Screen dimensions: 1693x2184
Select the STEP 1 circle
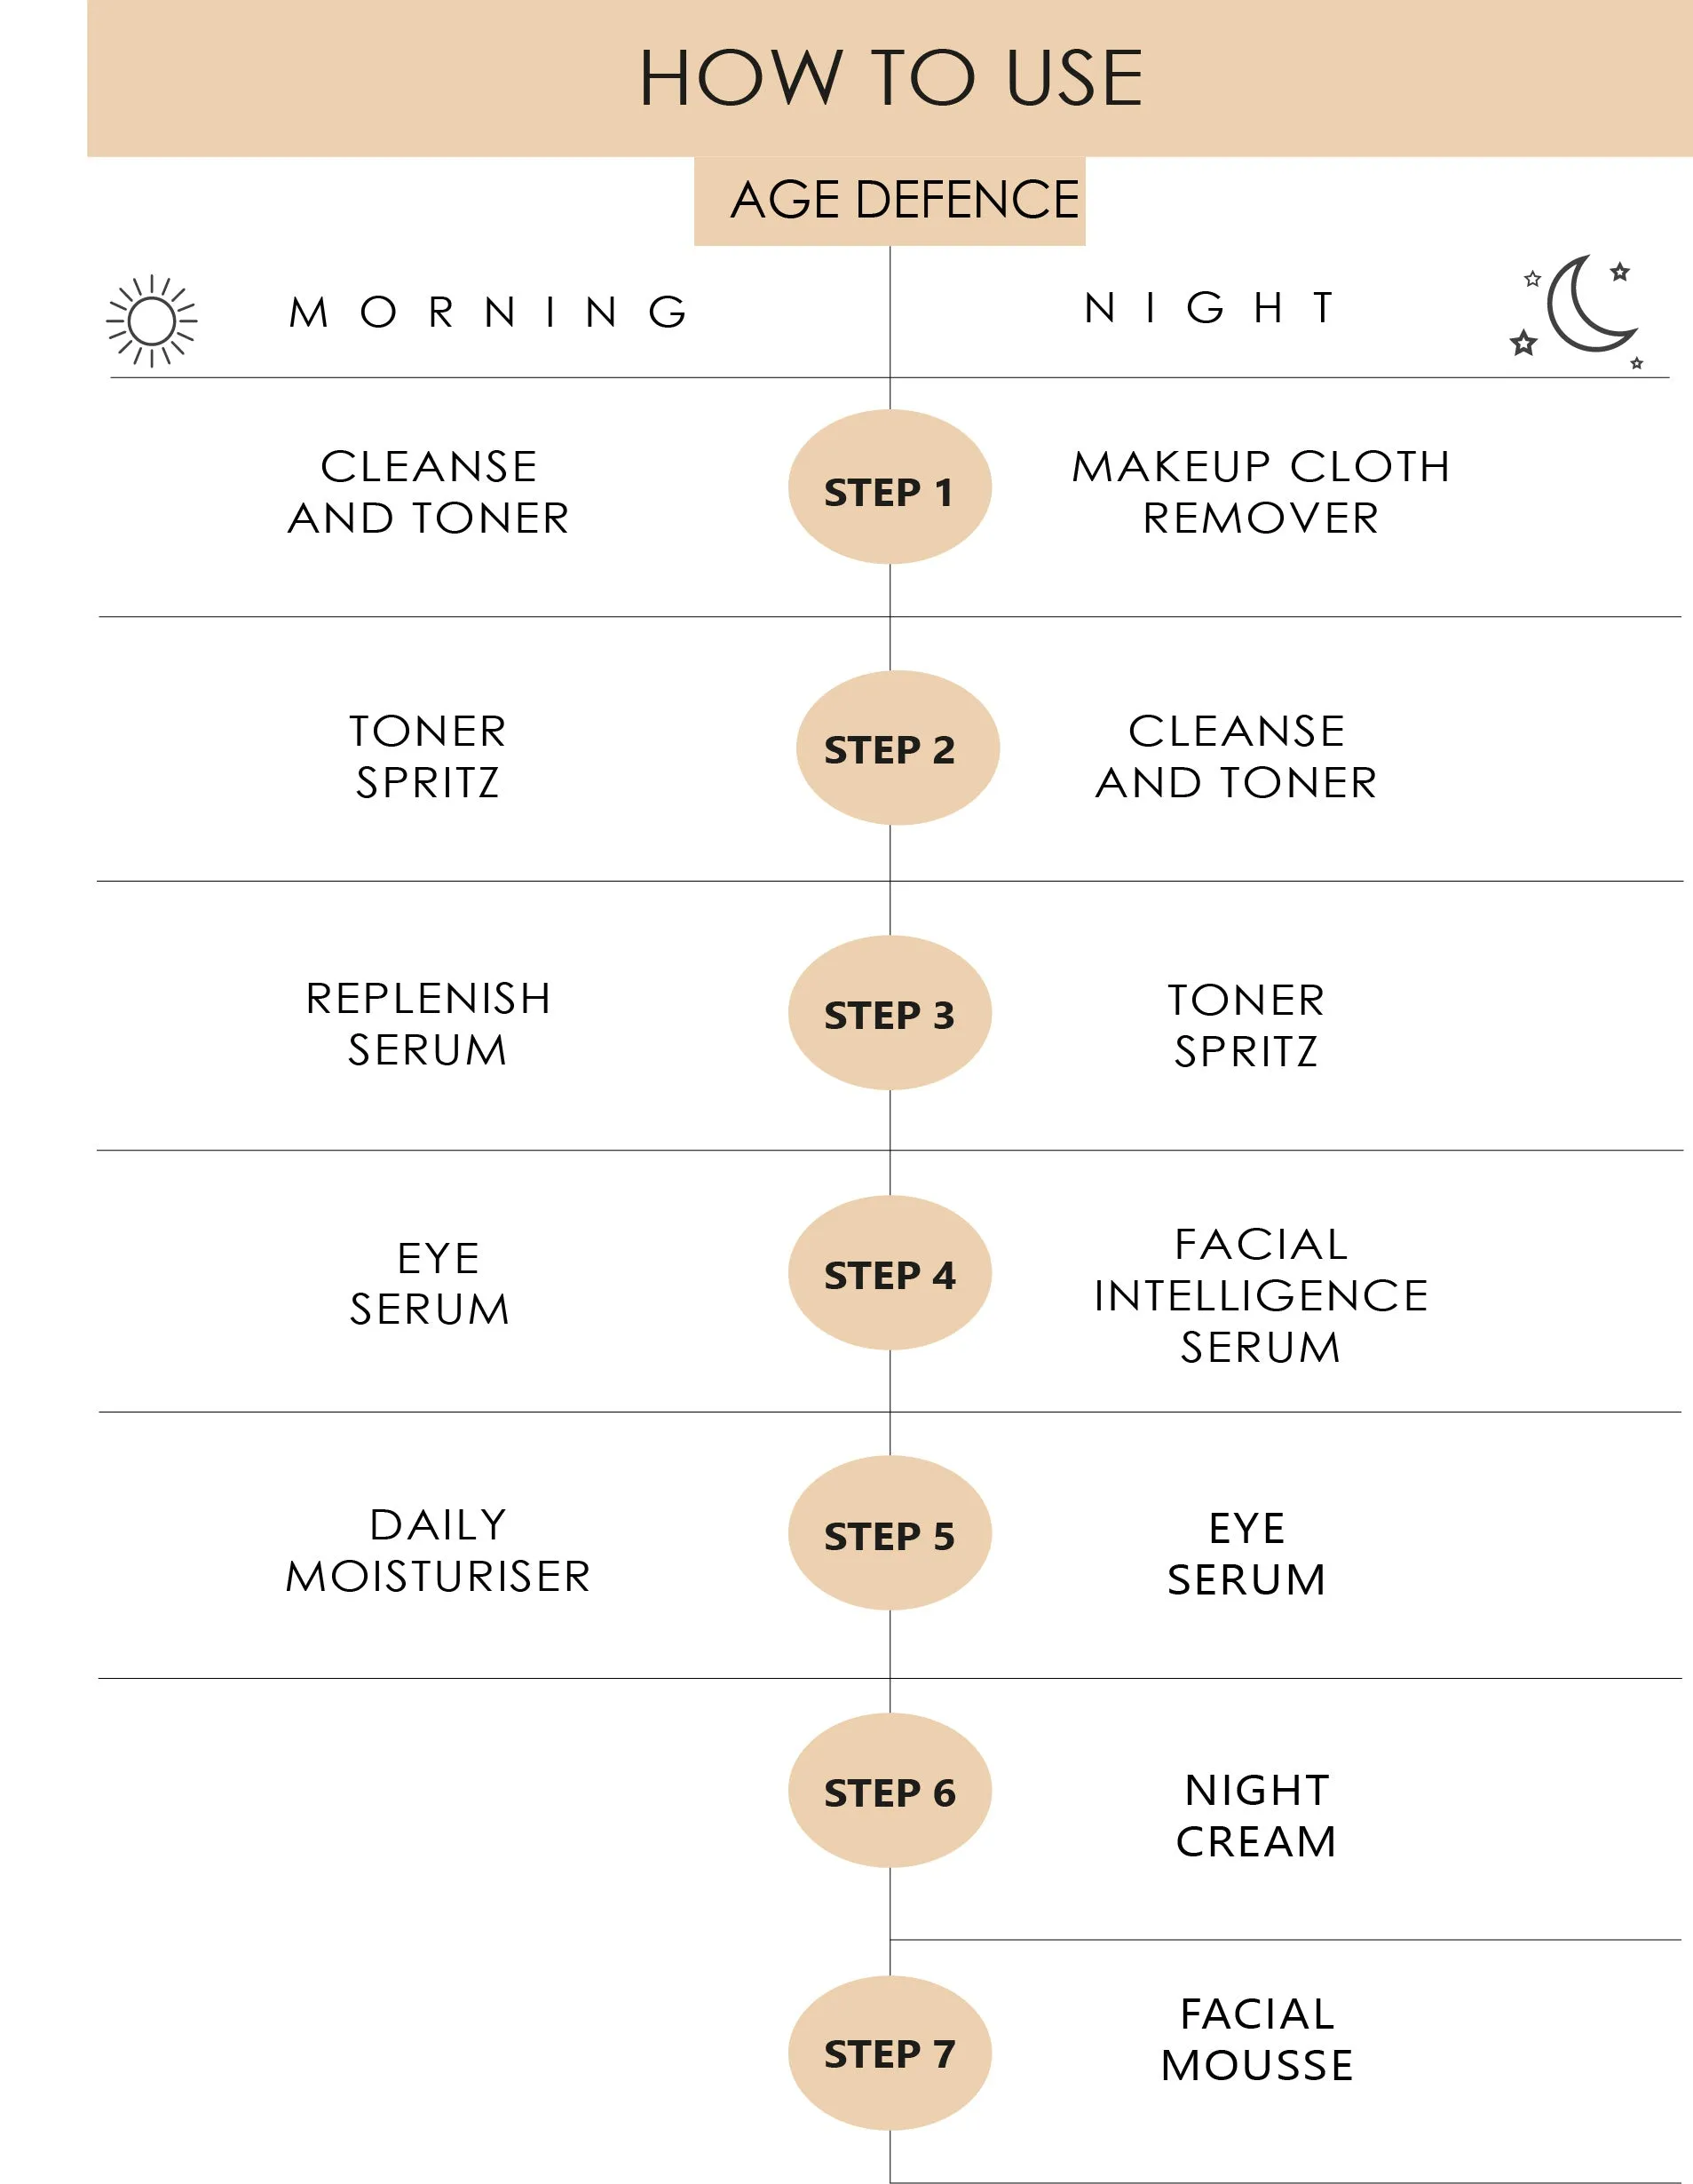point(889,487)
